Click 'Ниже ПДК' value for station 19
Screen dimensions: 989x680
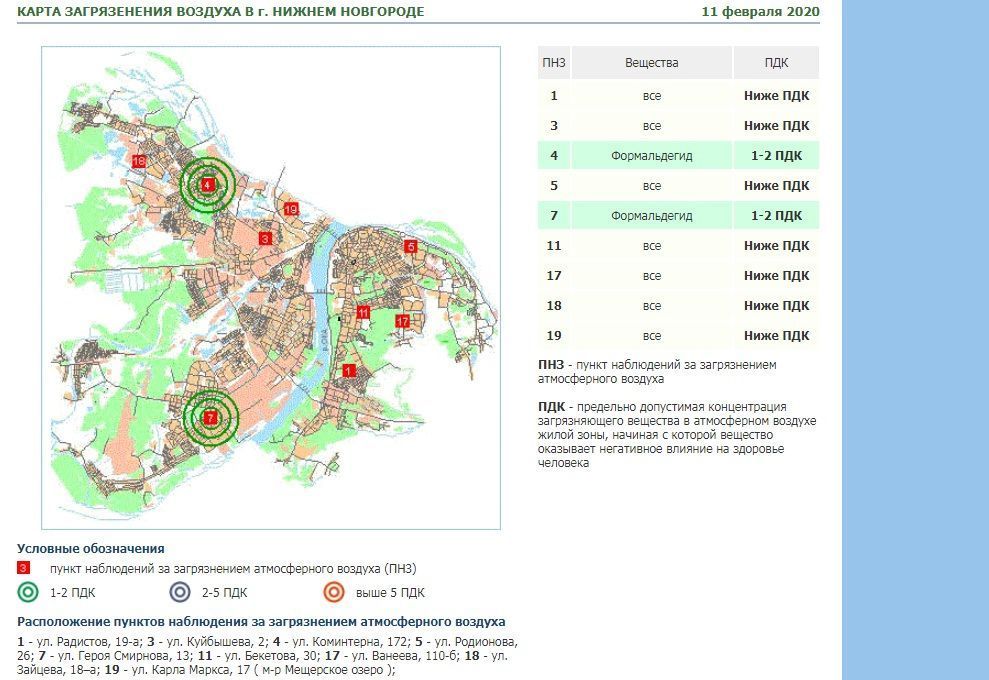(x=776, y=336)
